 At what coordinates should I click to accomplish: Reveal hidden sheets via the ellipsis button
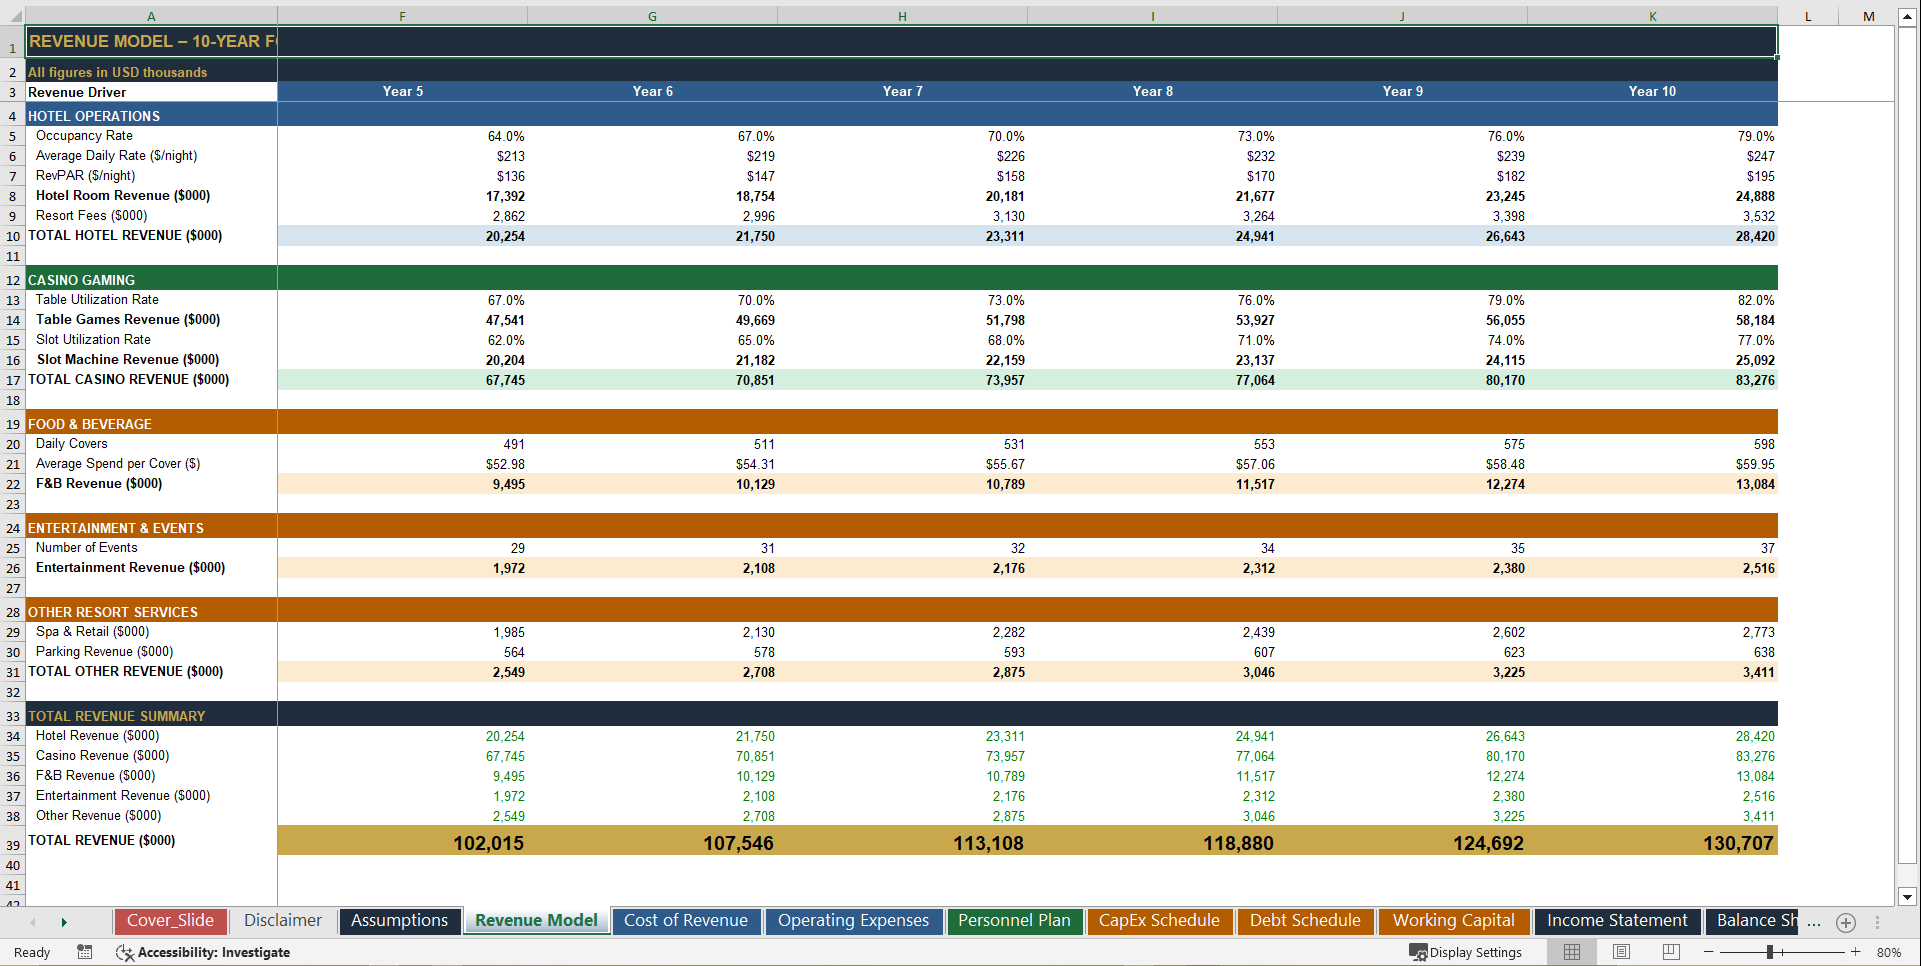1813,921
